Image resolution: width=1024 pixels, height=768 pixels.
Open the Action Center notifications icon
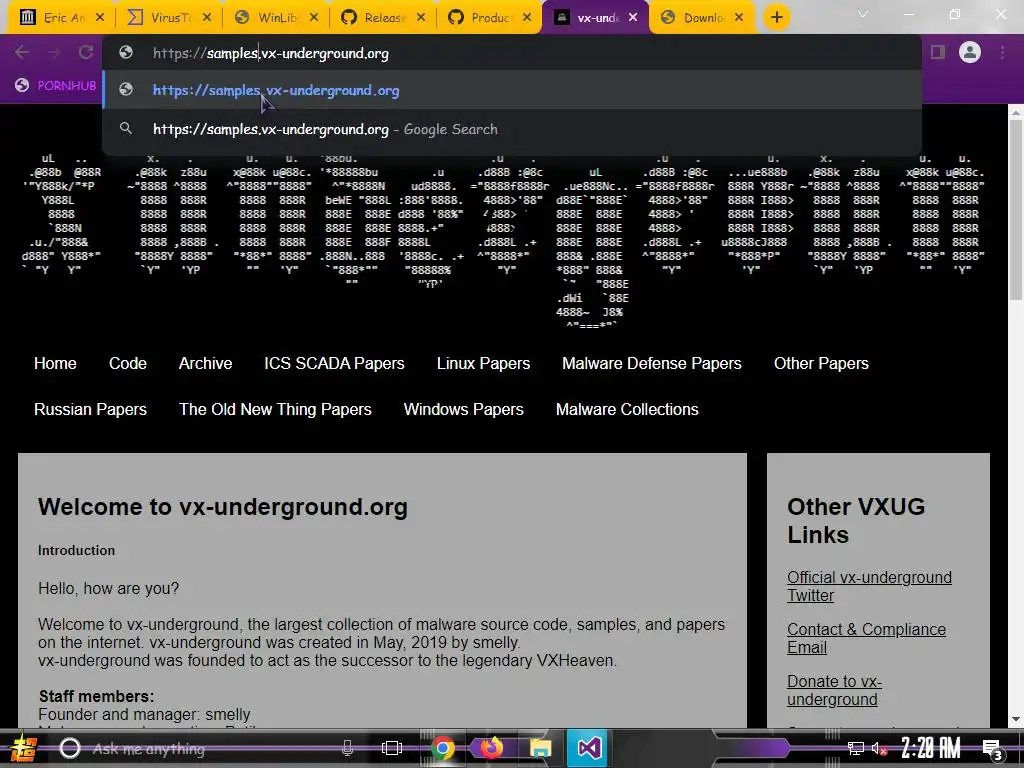point(992,749)
